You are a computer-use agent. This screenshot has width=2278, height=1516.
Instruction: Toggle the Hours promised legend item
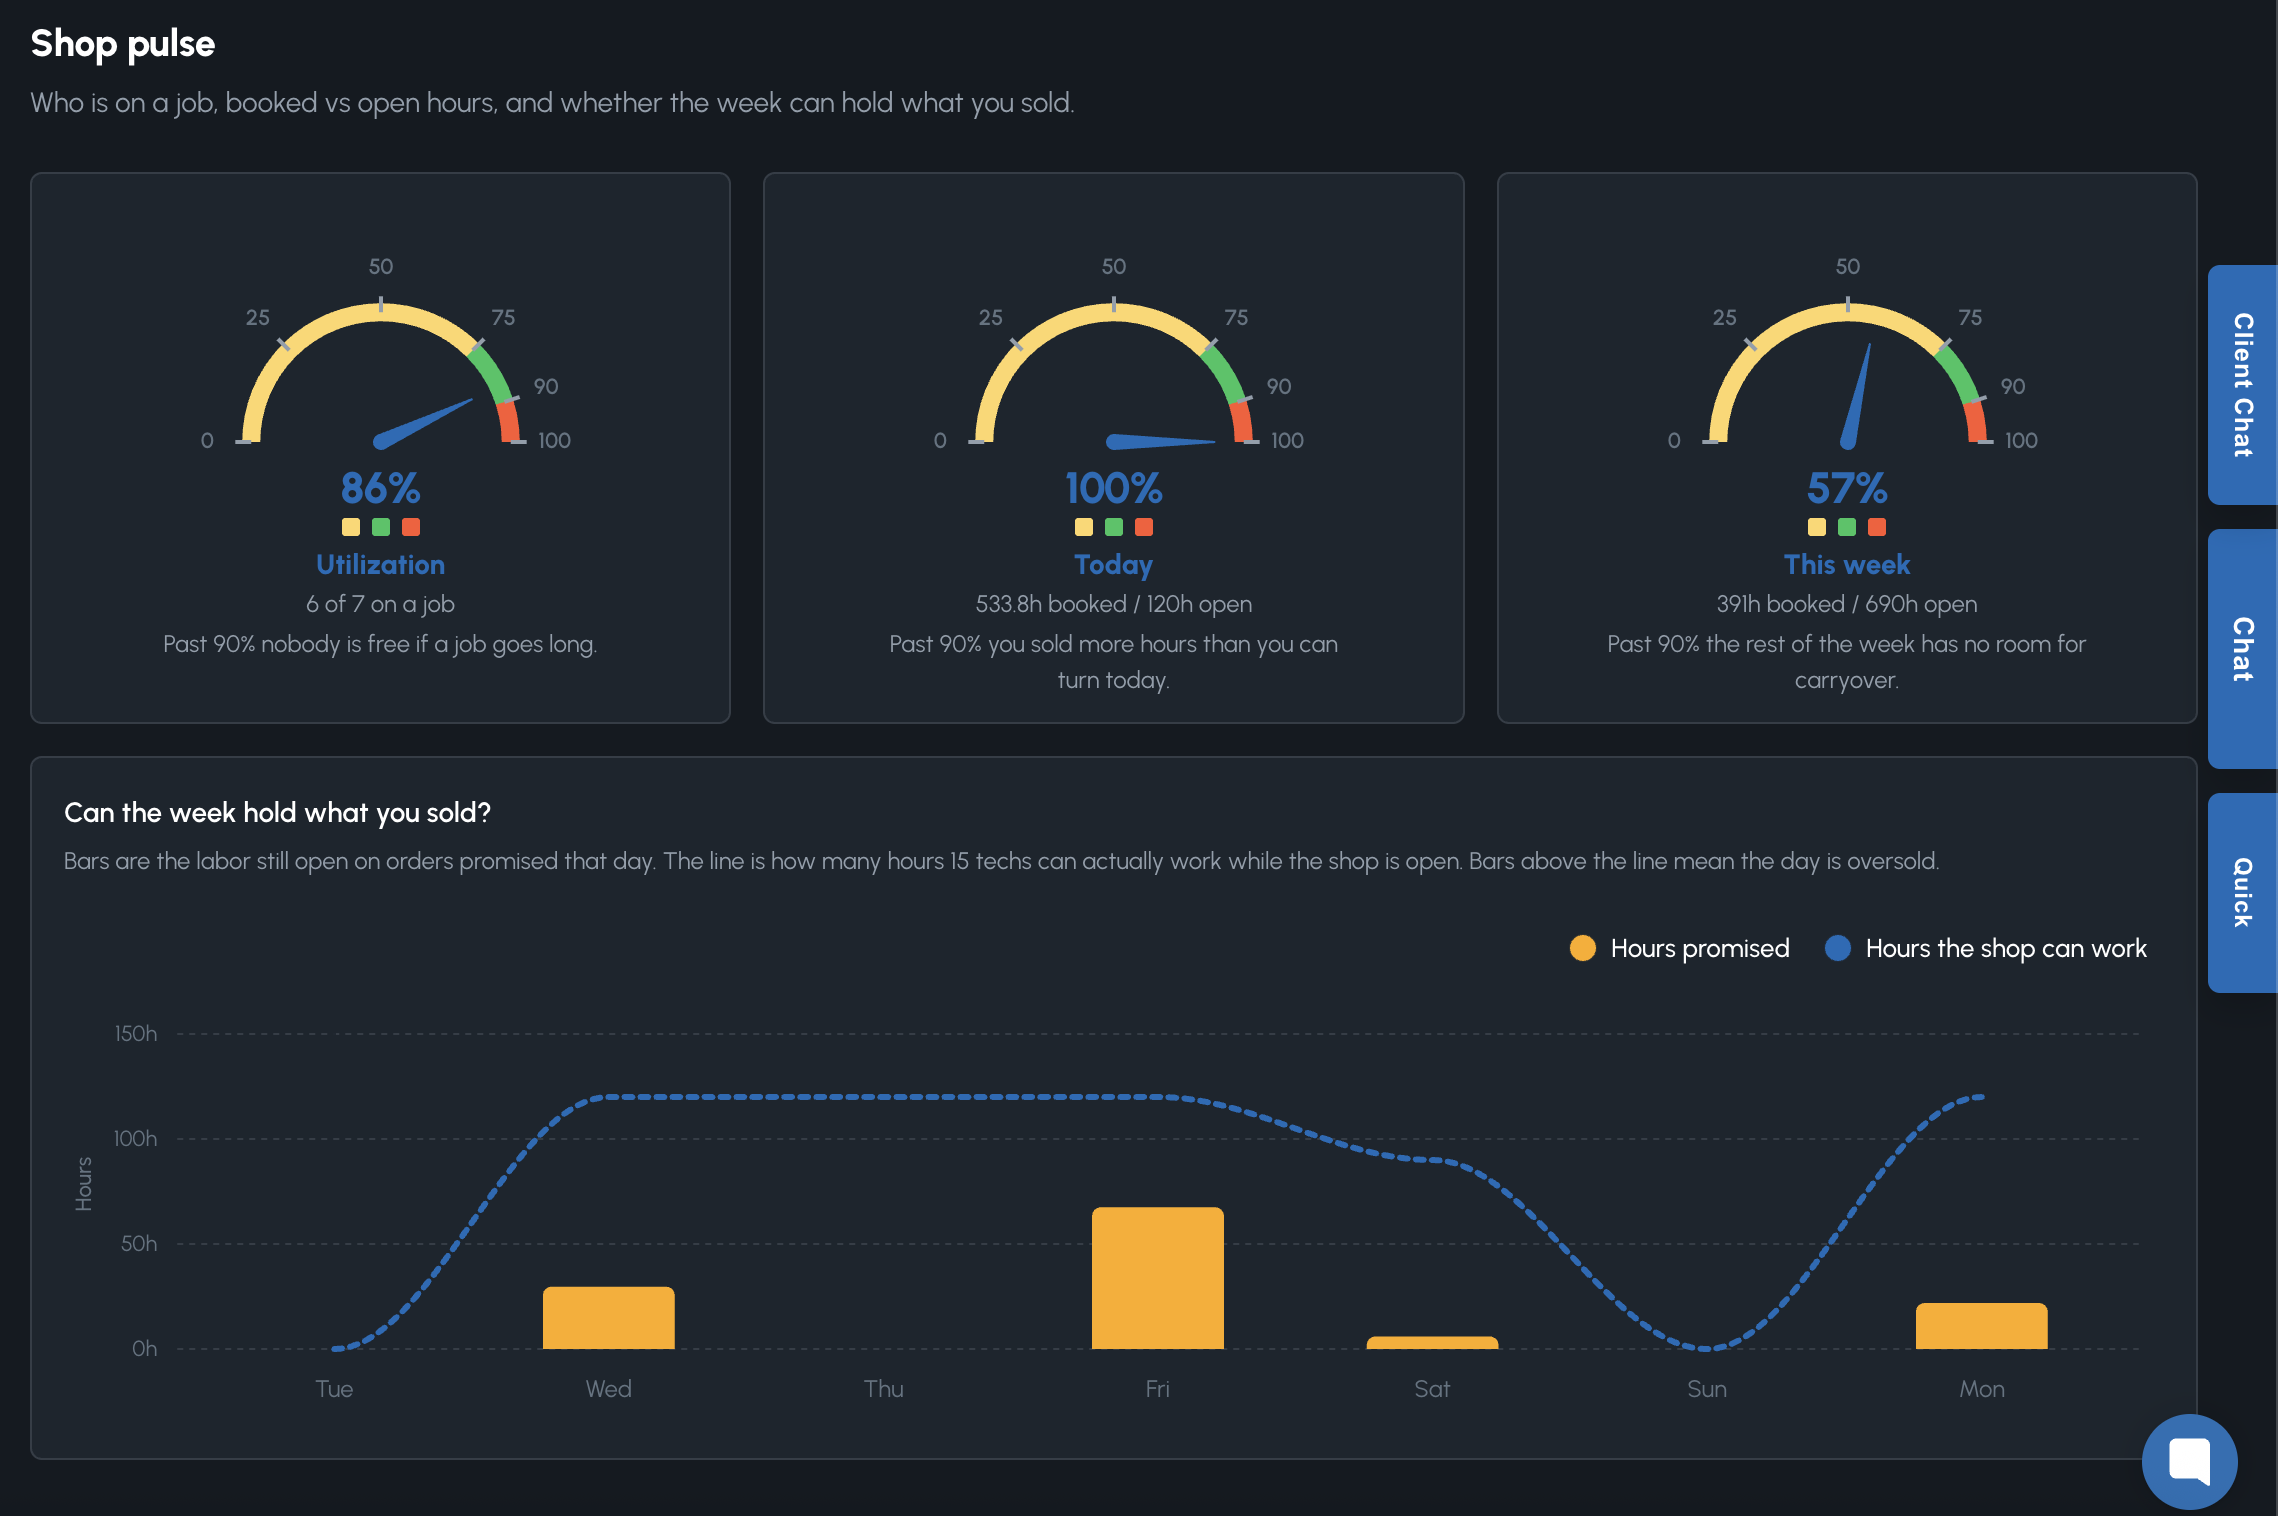point(1680,948)
